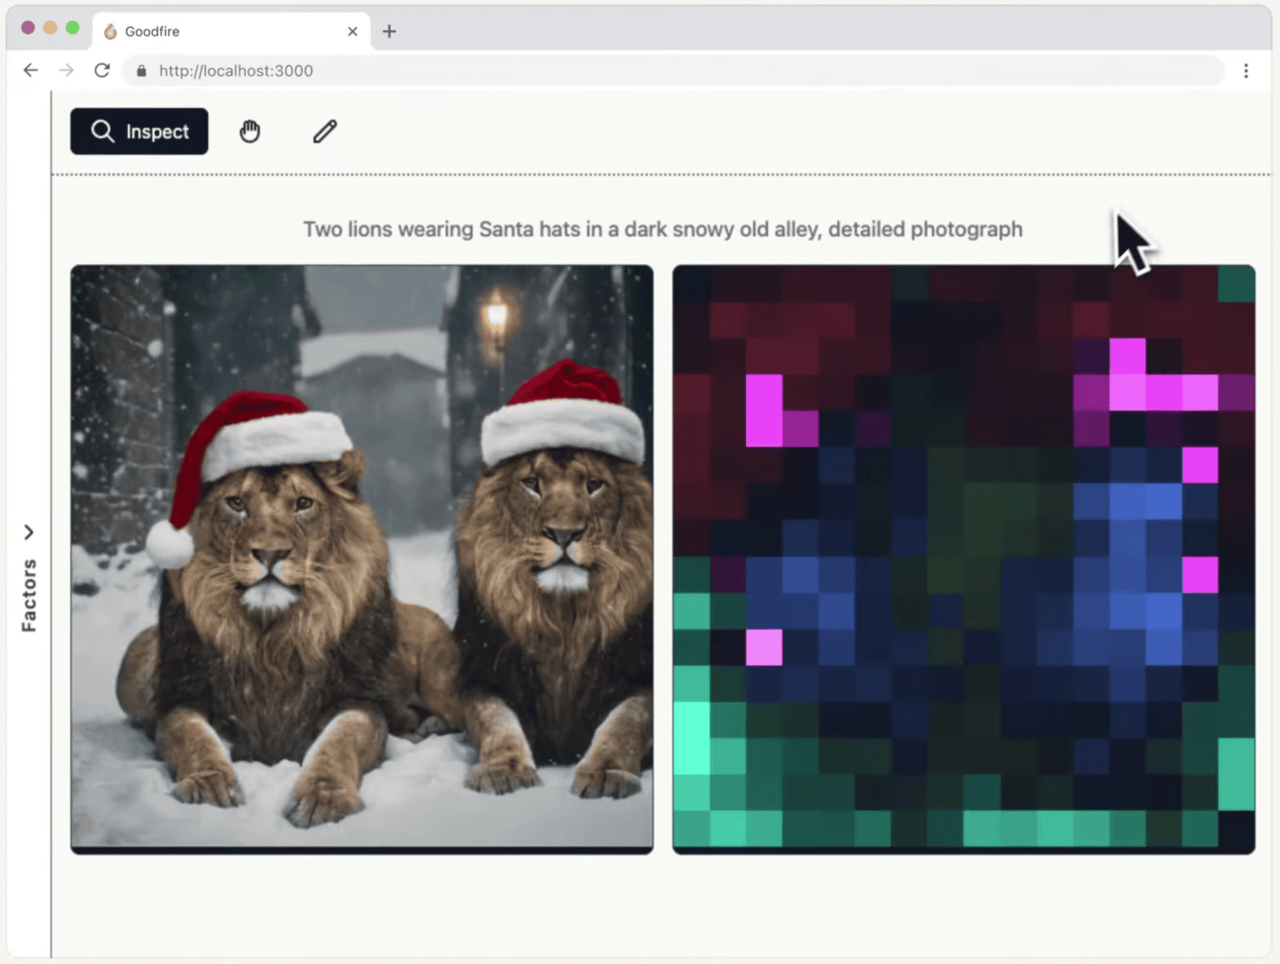Open the browser three-dot menu
The height and width of the screenshot is (964, 1280).
point(1246,70)
